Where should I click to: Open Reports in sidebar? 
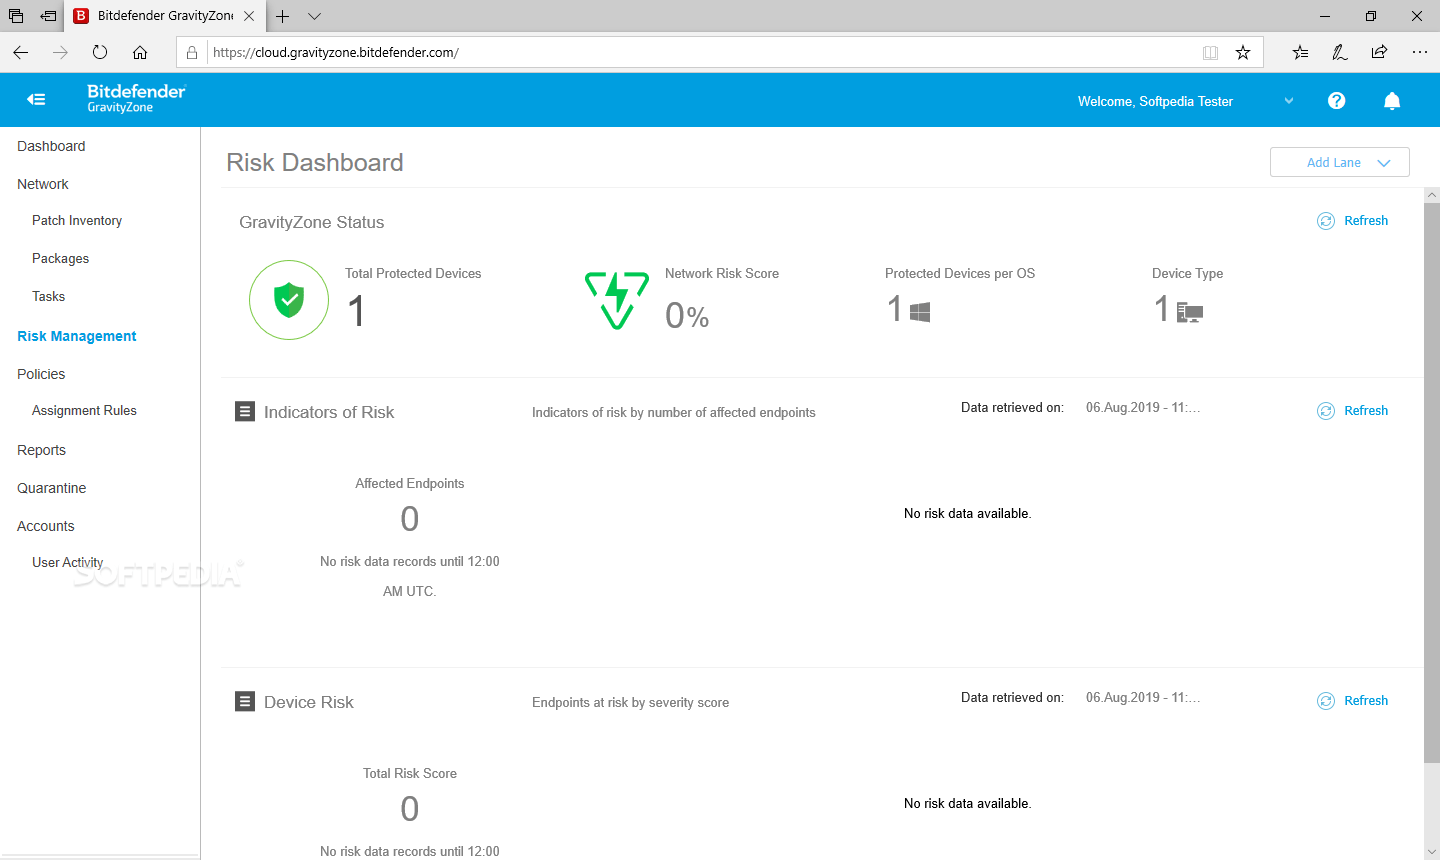point(41,450)
